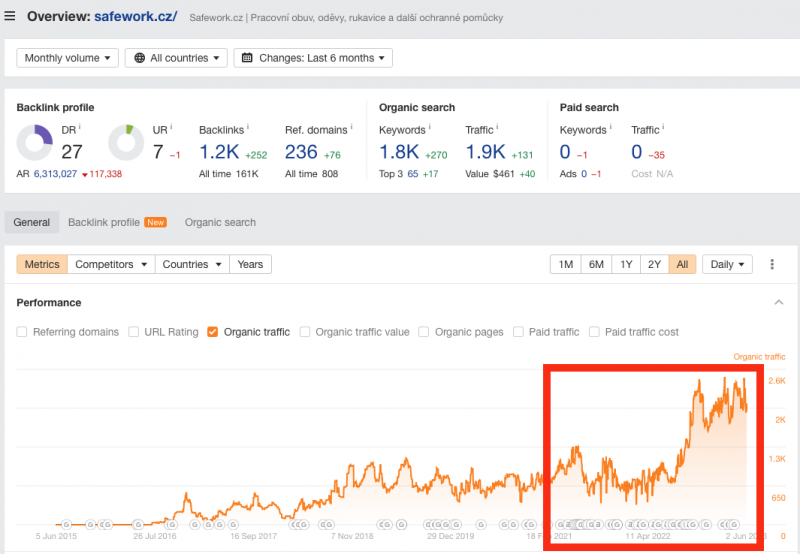This screenshot has width=800, height=554.
Task: Open the hamburger menu icon
Action: point(9,16)
